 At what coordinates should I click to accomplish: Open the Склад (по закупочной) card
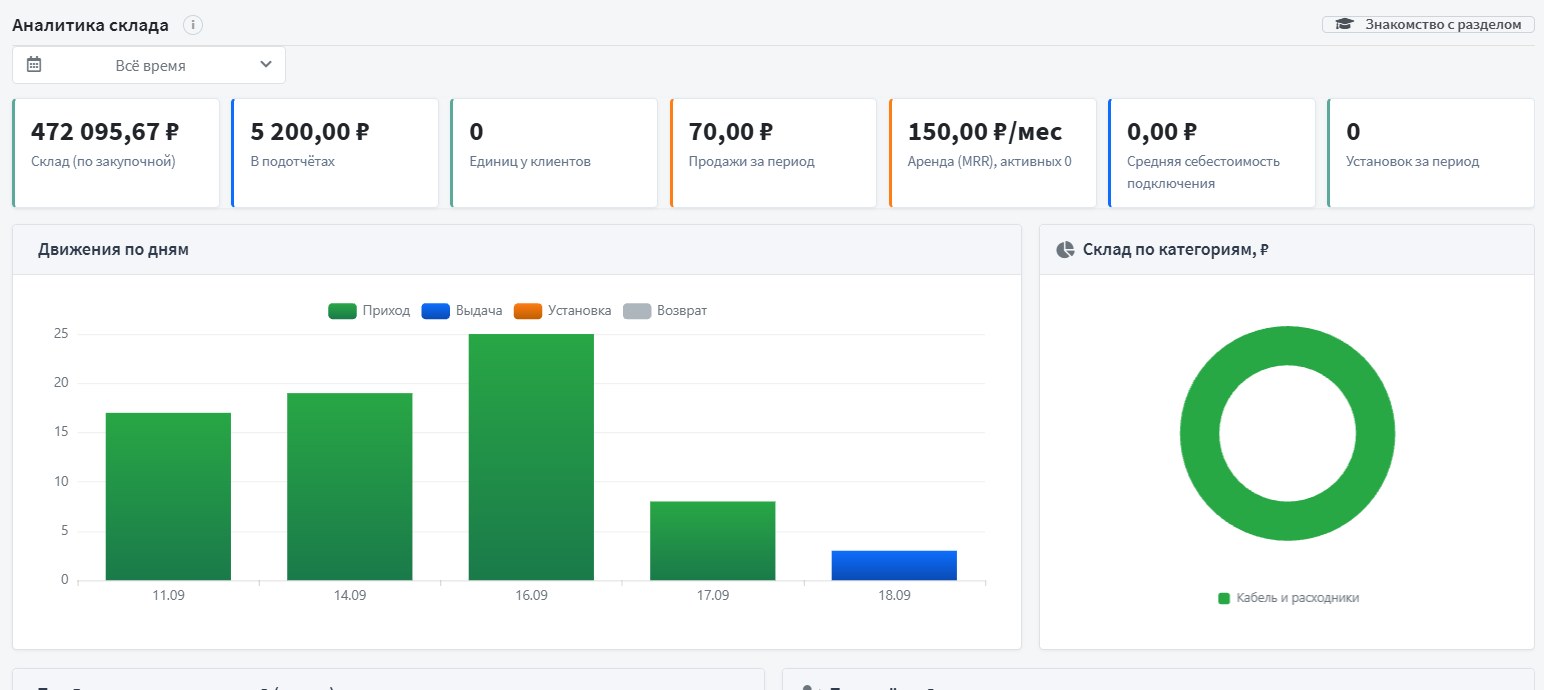click(x=116, y=153)
